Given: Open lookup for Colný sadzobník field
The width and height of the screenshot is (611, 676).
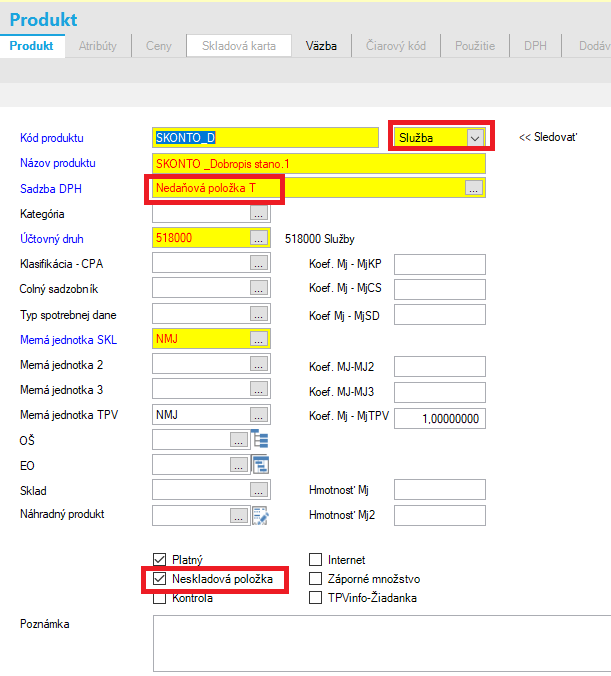Looking at the screenshot, I should (259, 288).
